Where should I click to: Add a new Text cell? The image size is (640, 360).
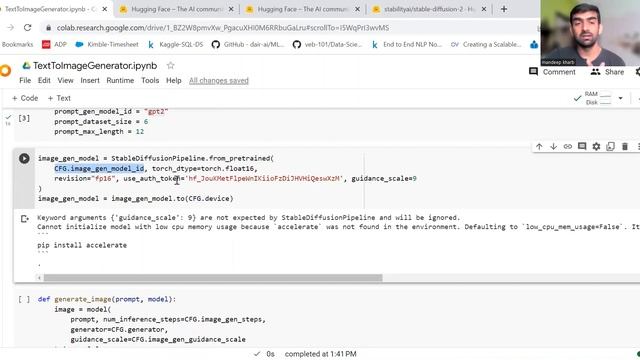coord(59,98)
